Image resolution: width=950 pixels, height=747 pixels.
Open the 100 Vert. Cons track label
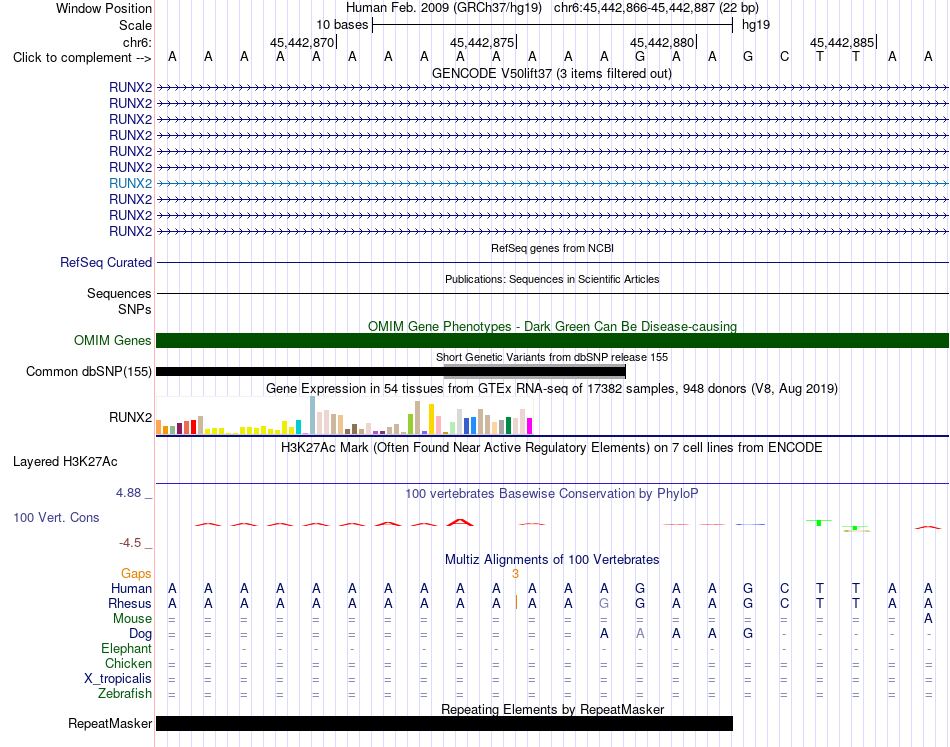pos(56,517)
